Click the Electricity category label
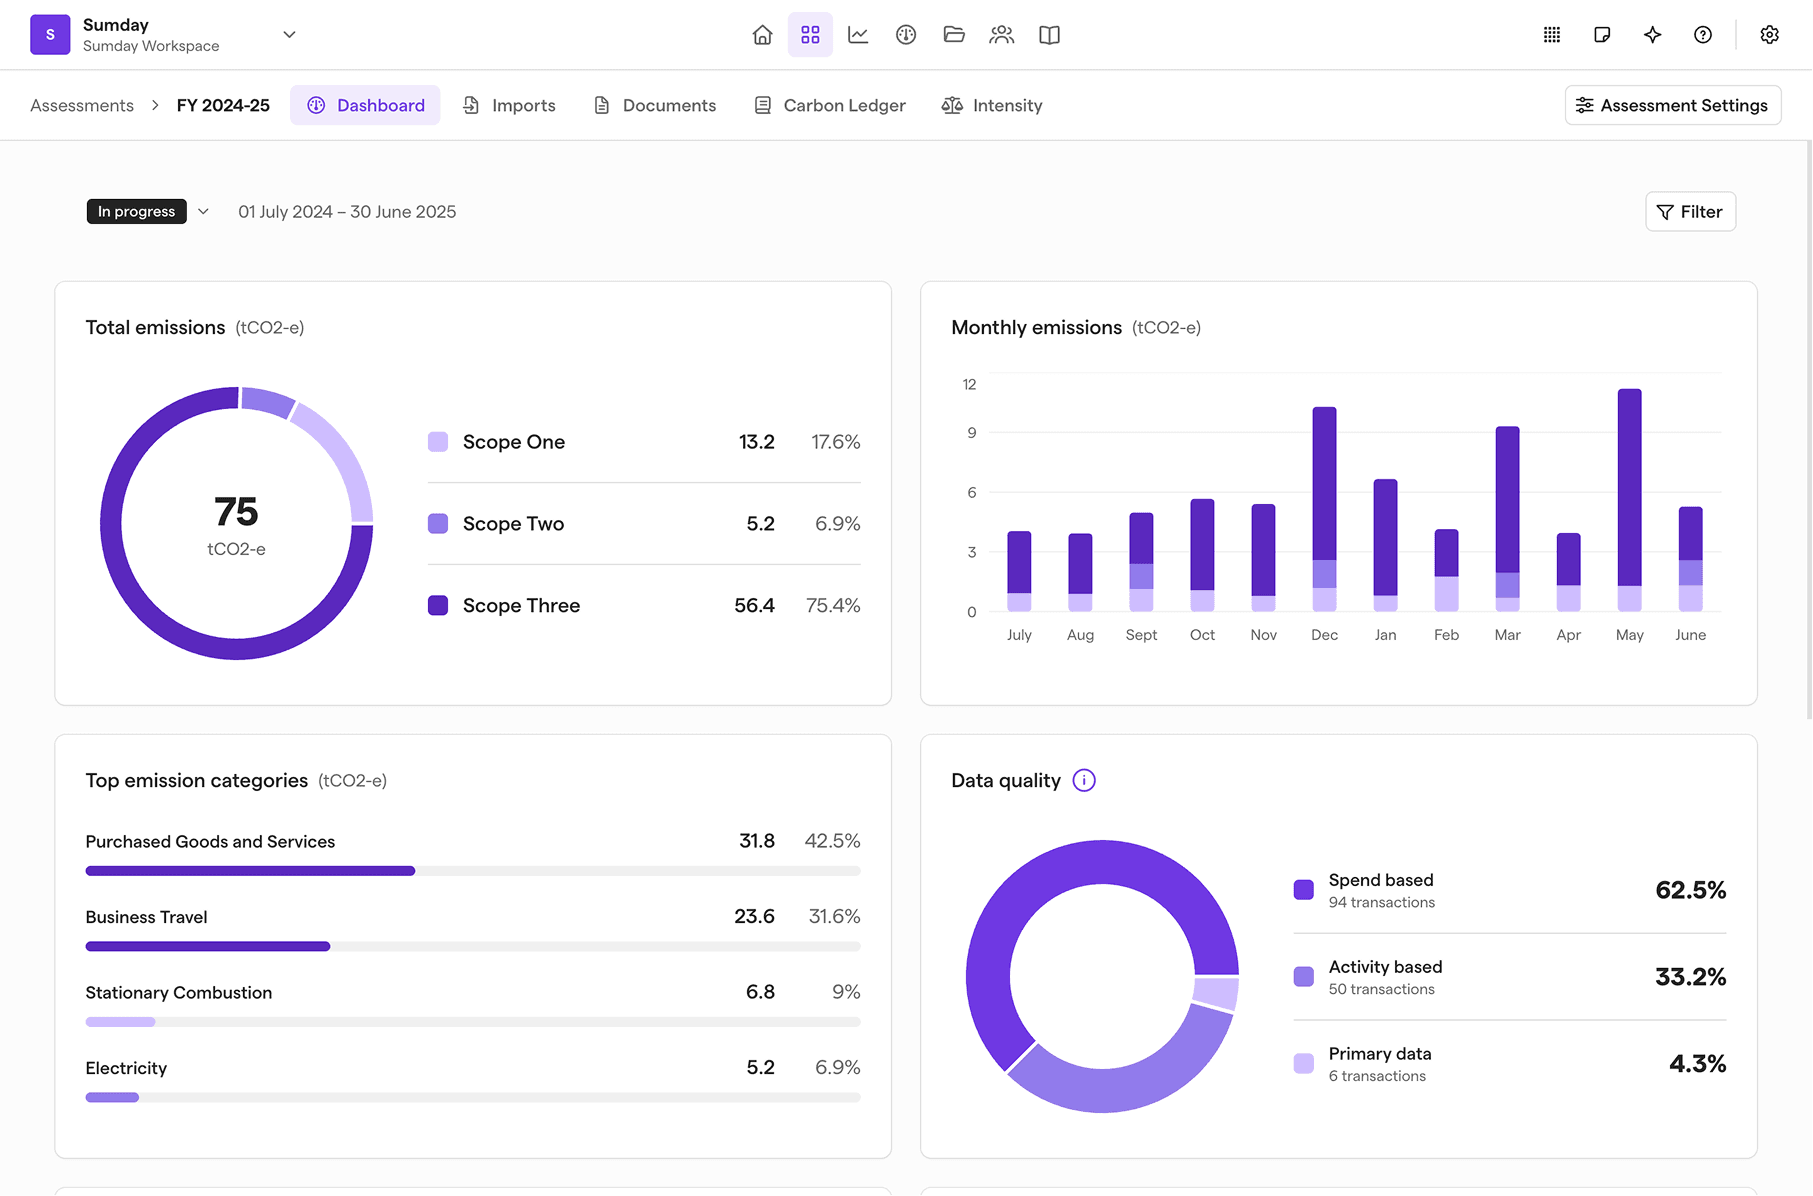1813x1196 pixels. pos(126,1068)
